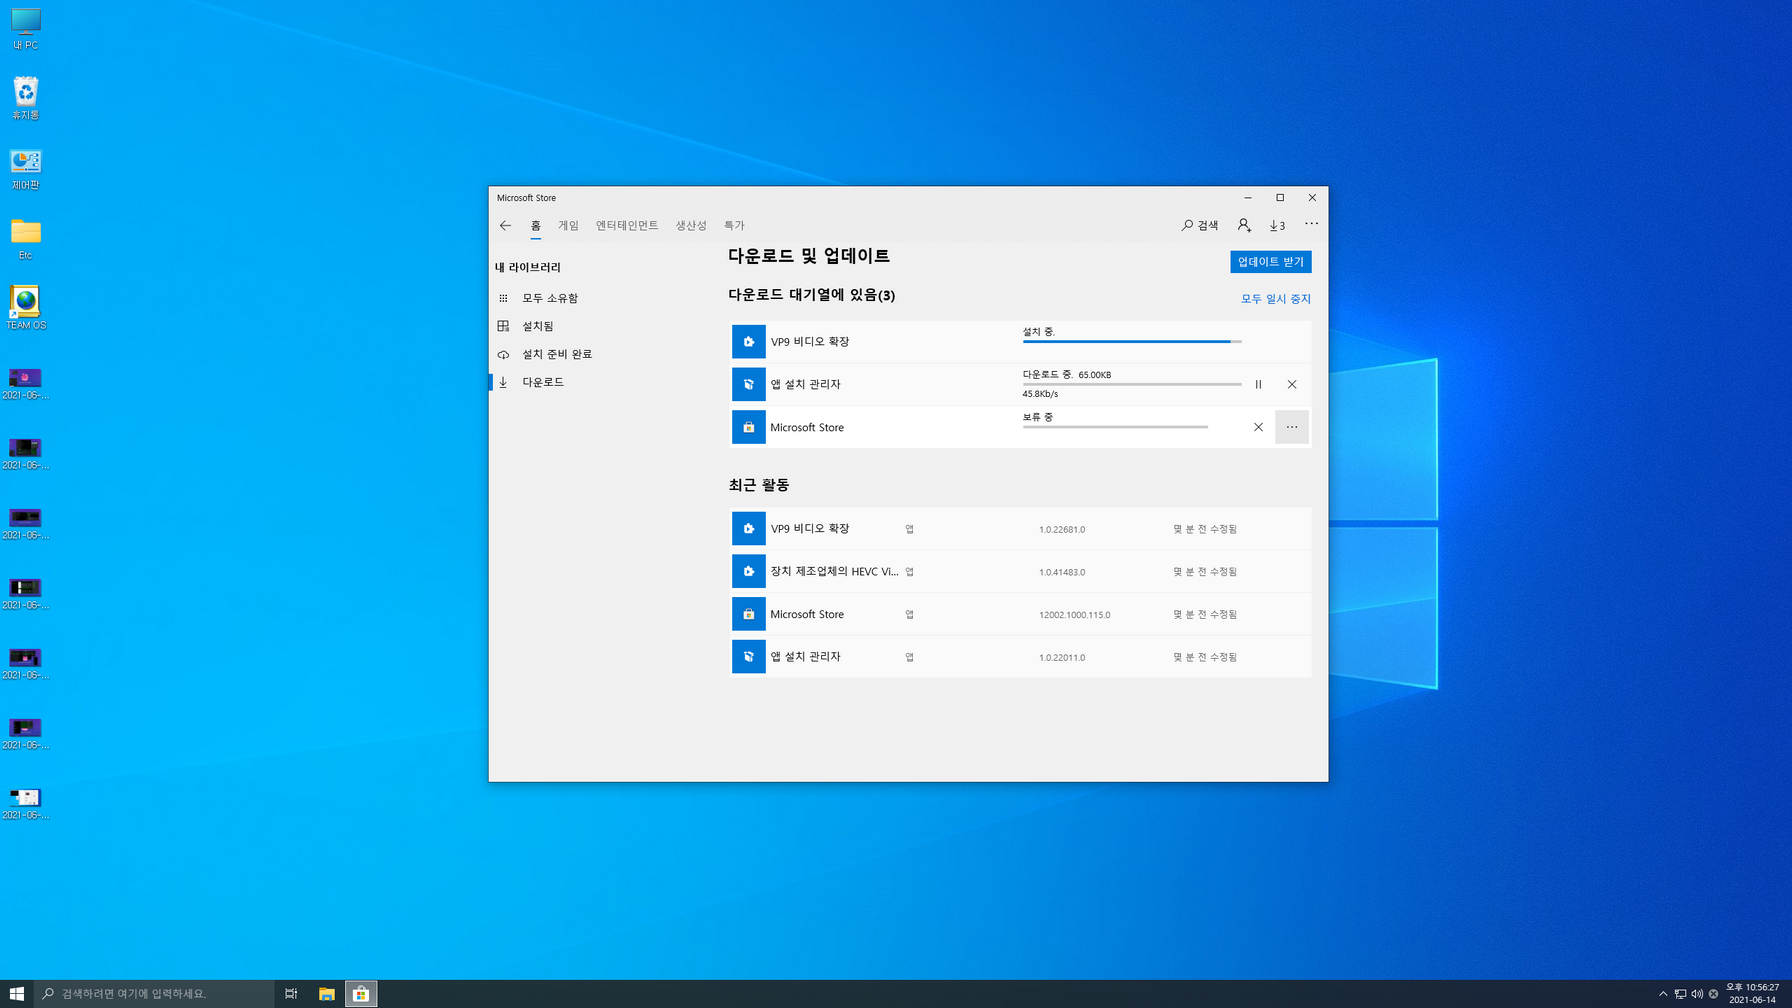
Task: Maximize the Microsoft Store window
Action: pos(1280,198)
